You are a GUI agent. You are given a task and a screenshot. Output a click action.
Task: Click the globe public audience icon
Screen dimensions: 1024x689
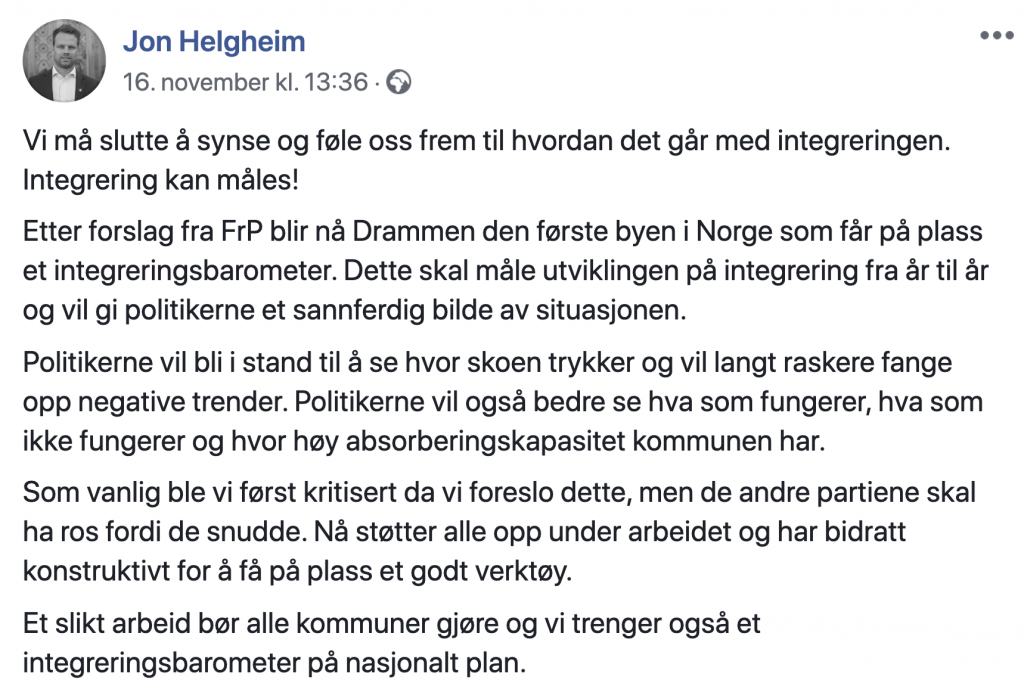pyautogui.click(x=399, y=82)
